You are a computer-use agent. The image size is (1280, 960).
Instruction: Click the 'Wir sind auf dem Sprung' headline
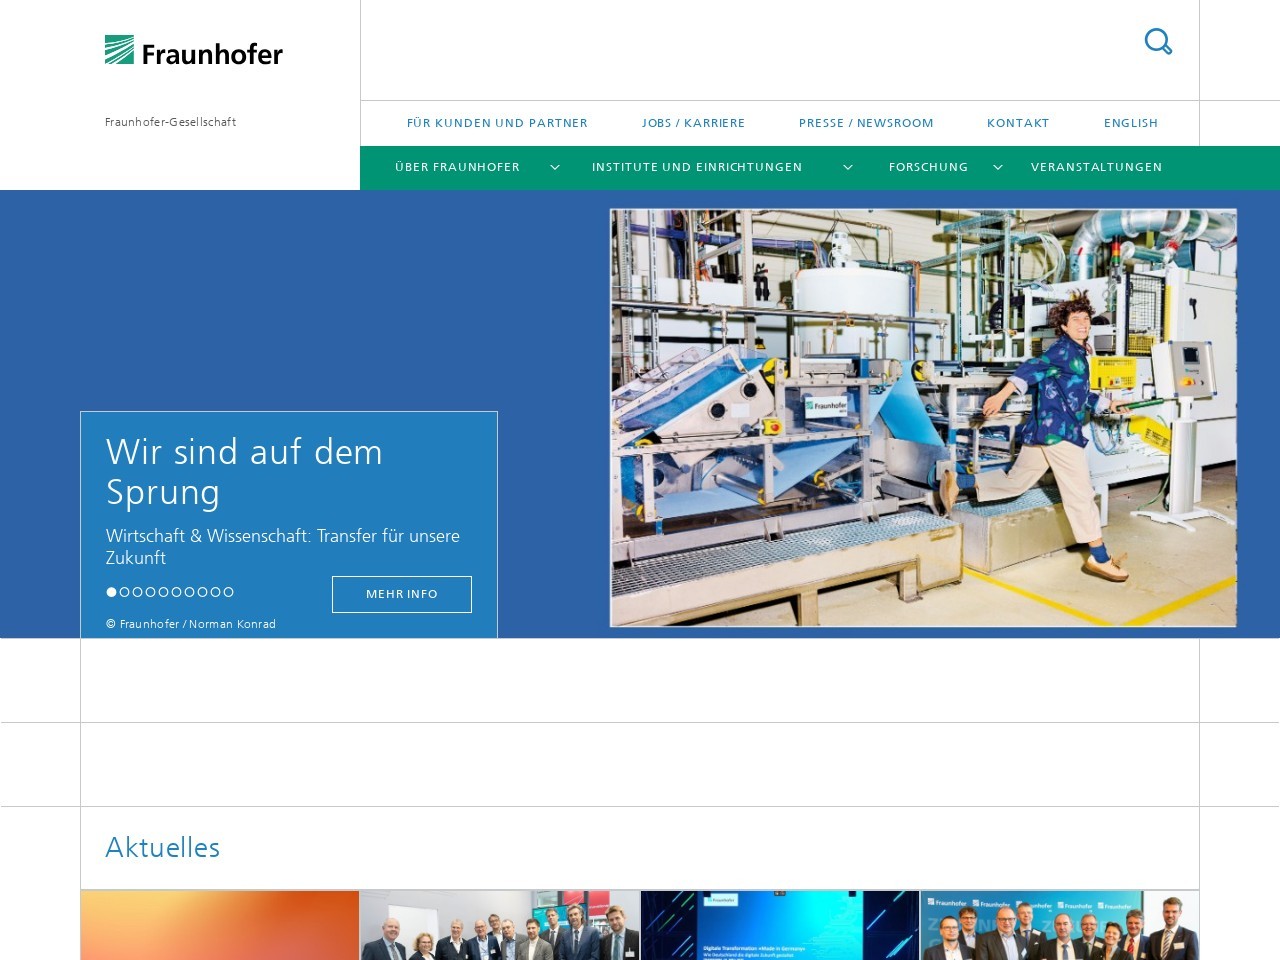[x=244, y=472]
